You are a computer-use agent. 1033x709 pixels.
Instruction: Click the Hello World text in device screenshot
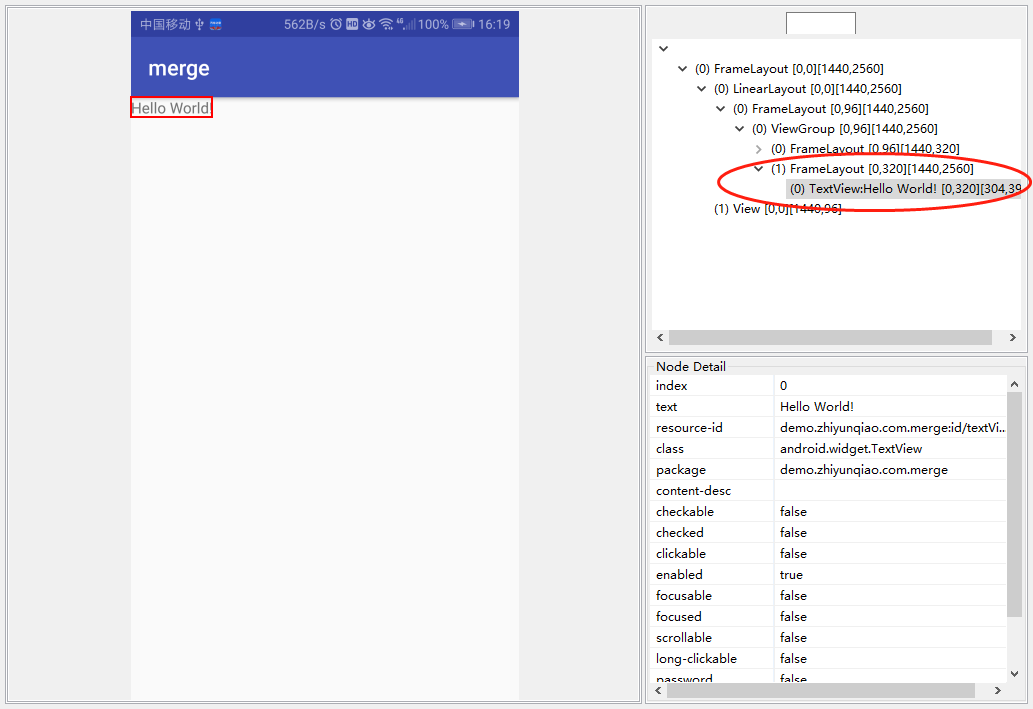click(x=171, y=108)
